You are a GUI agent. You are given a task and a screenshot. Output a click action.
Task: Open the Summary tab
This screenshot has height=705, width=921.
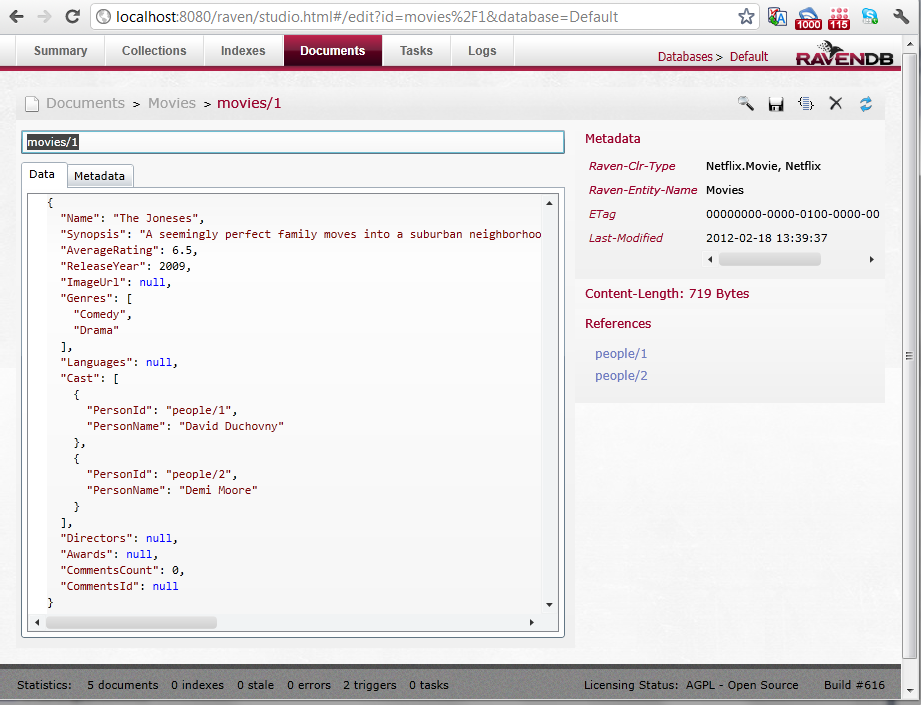click(60, 51)
